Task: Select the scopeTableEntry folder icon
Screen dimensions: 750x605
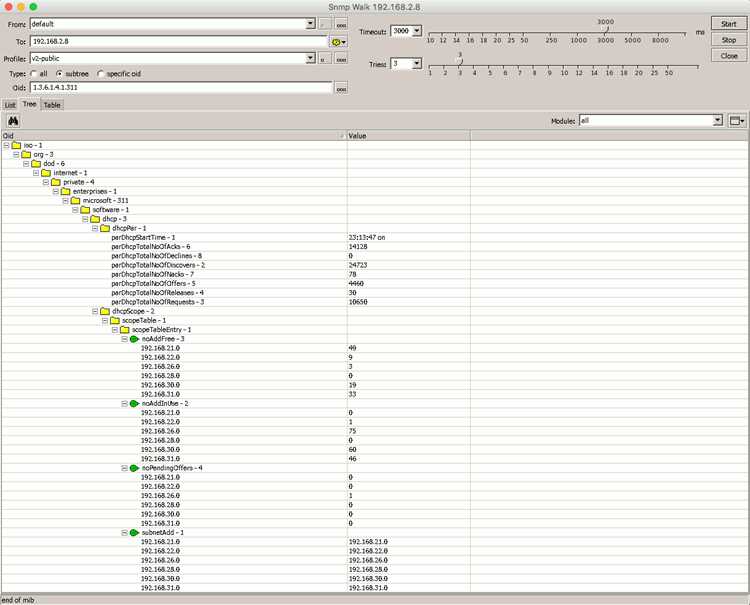Action: pyautogui.click(x=125, y=330)
